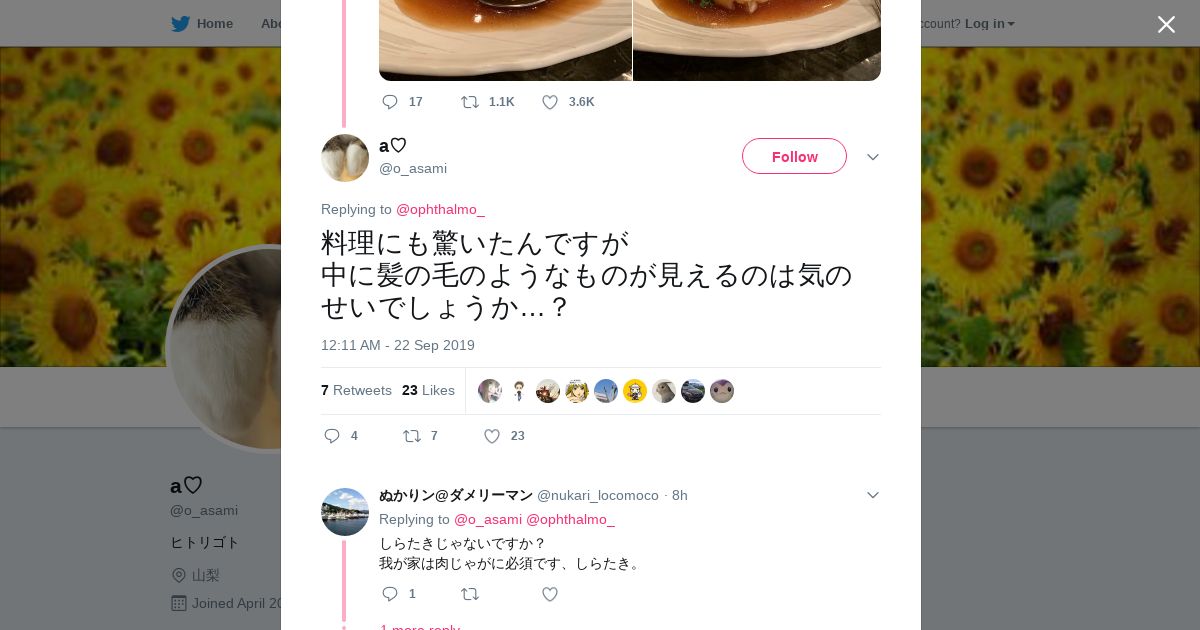This screenshot has width=1200, height=630.
Task: View the 23 Likes list
Action: point(428,390)
